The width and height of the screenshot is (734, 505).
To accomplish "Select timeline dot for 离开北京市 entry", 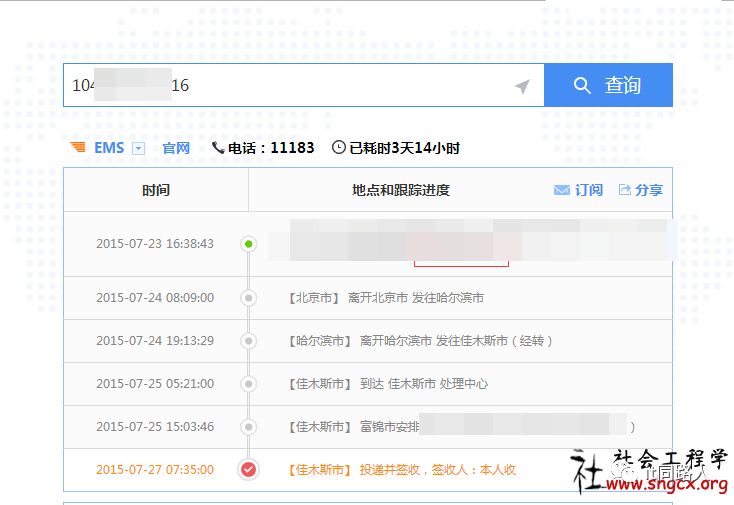I will 249,298.
